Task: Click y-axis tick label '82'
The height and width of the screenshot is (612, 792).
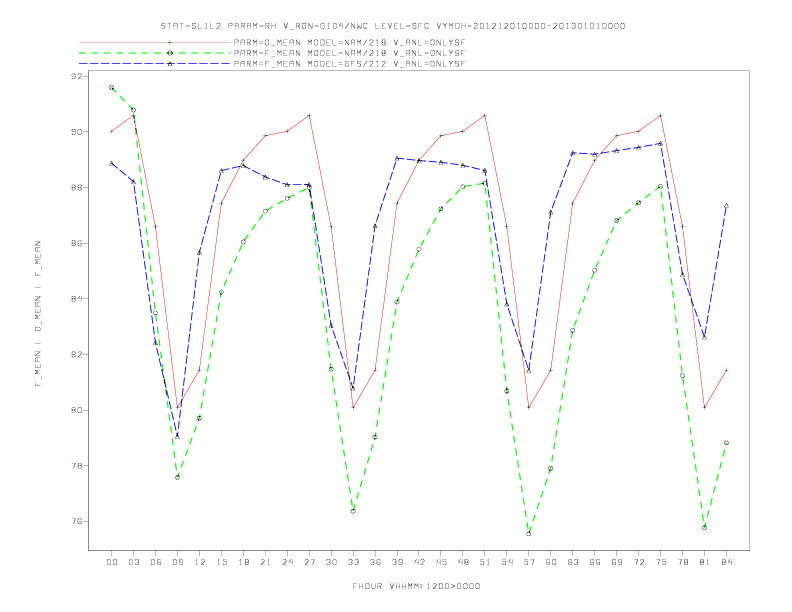Action: [x=76, y=354]
